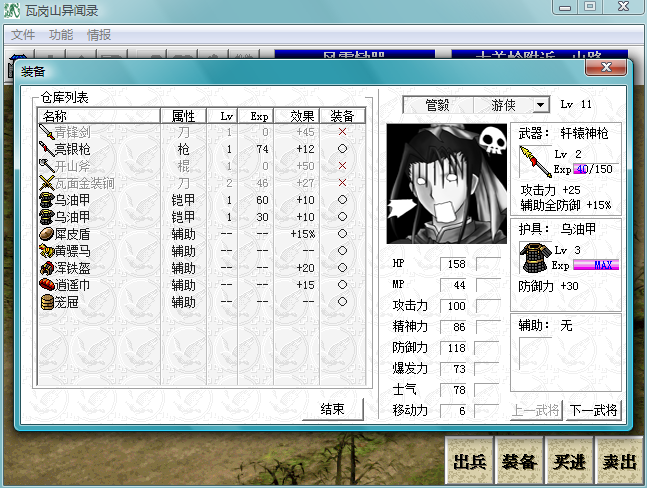Open the 管毅 character dropdown arrow

(x=541, y=105)
